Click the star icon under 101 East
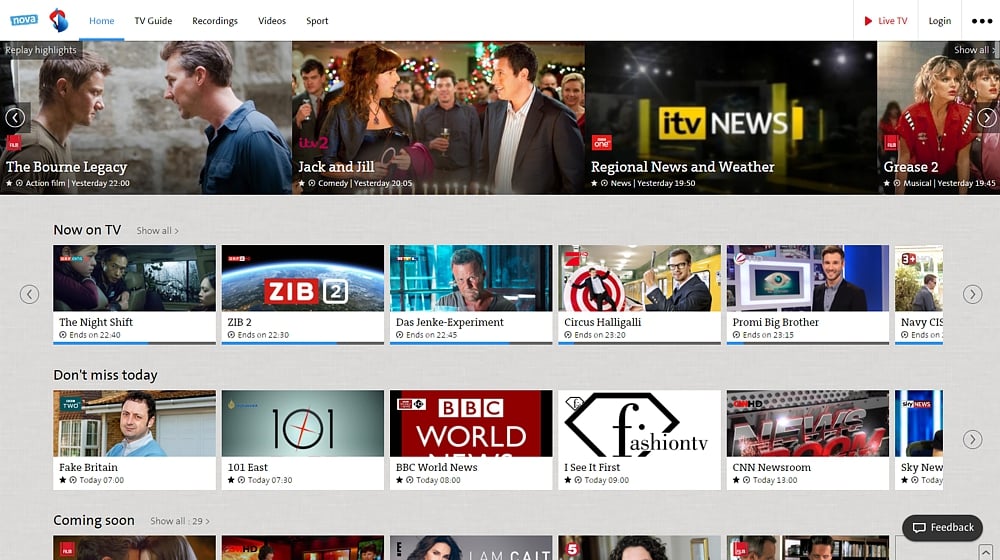 [231, 480]
